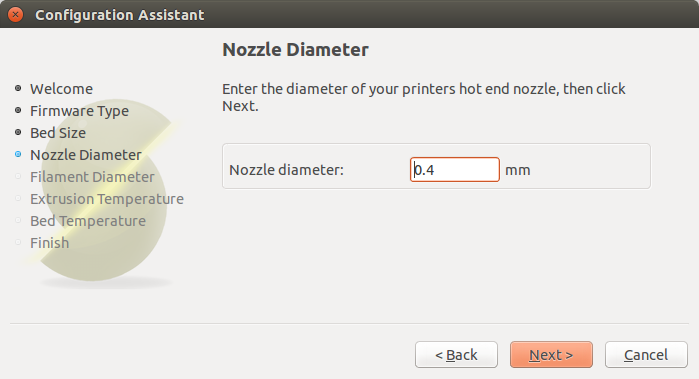Viewport: 699px width, 379px height.
Task: Cancel the Configuration Assistant
Action: tap(646, 355)
